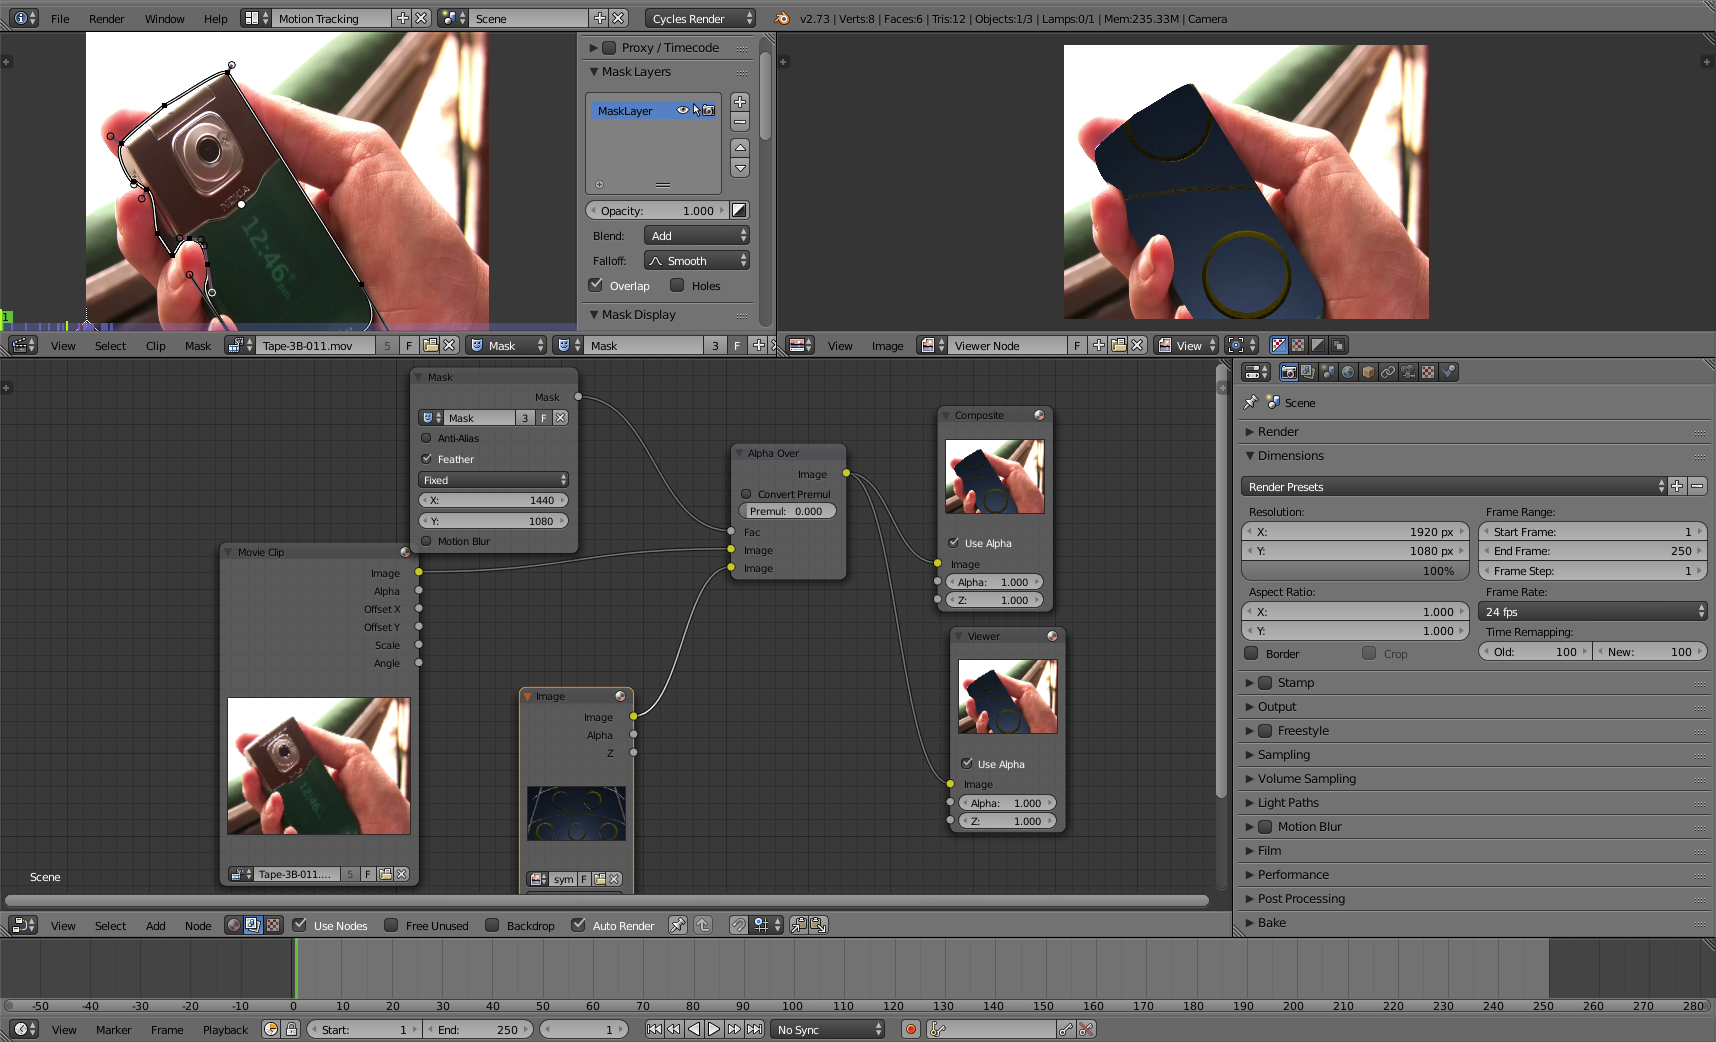This screenshot has width=1716, height=1042.
Task: Paste nodes from the clipboard
Action: tap(818, 925)
